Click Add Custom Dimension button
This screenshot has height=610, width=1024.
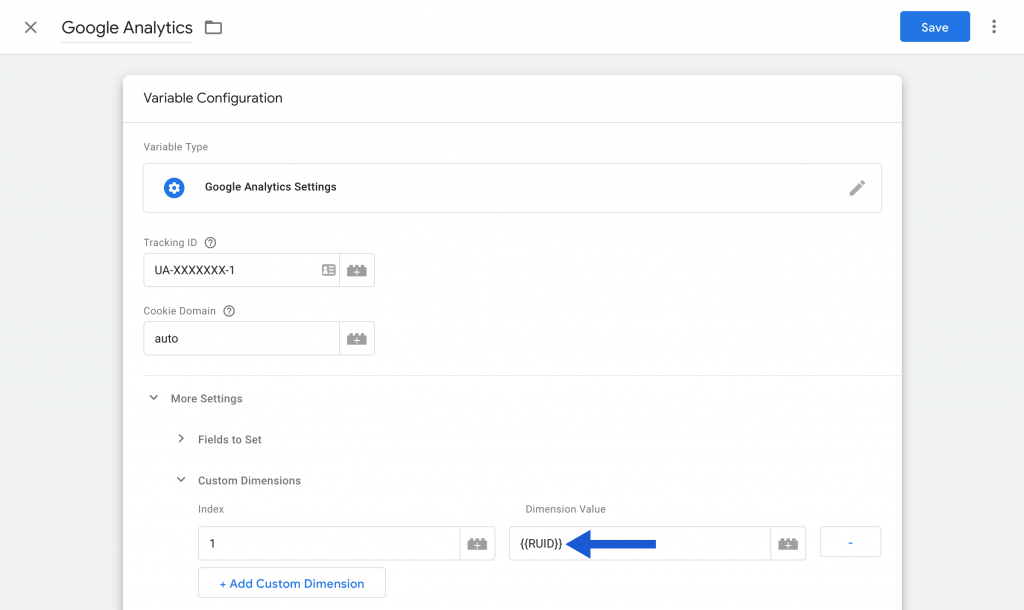(x=292, y=583)
